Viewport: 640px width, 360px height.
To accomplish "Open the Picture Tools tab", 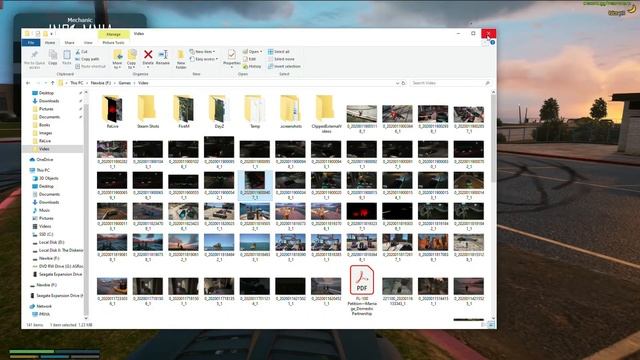I will pos(113,42).
